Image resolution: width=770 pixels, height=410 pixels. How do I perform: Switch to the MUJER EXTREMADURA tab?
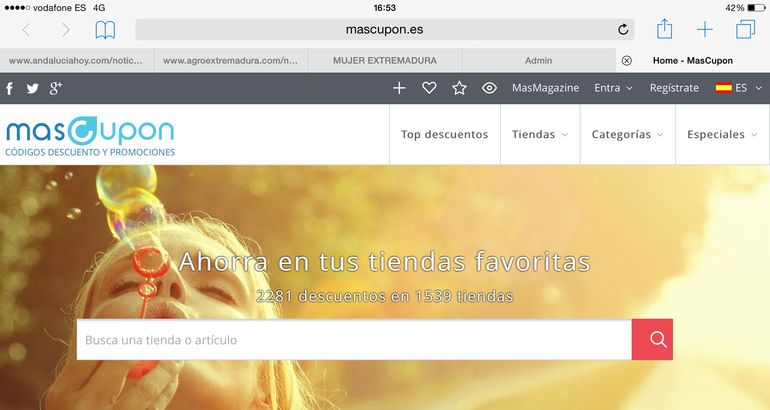(x=385, y=60)
